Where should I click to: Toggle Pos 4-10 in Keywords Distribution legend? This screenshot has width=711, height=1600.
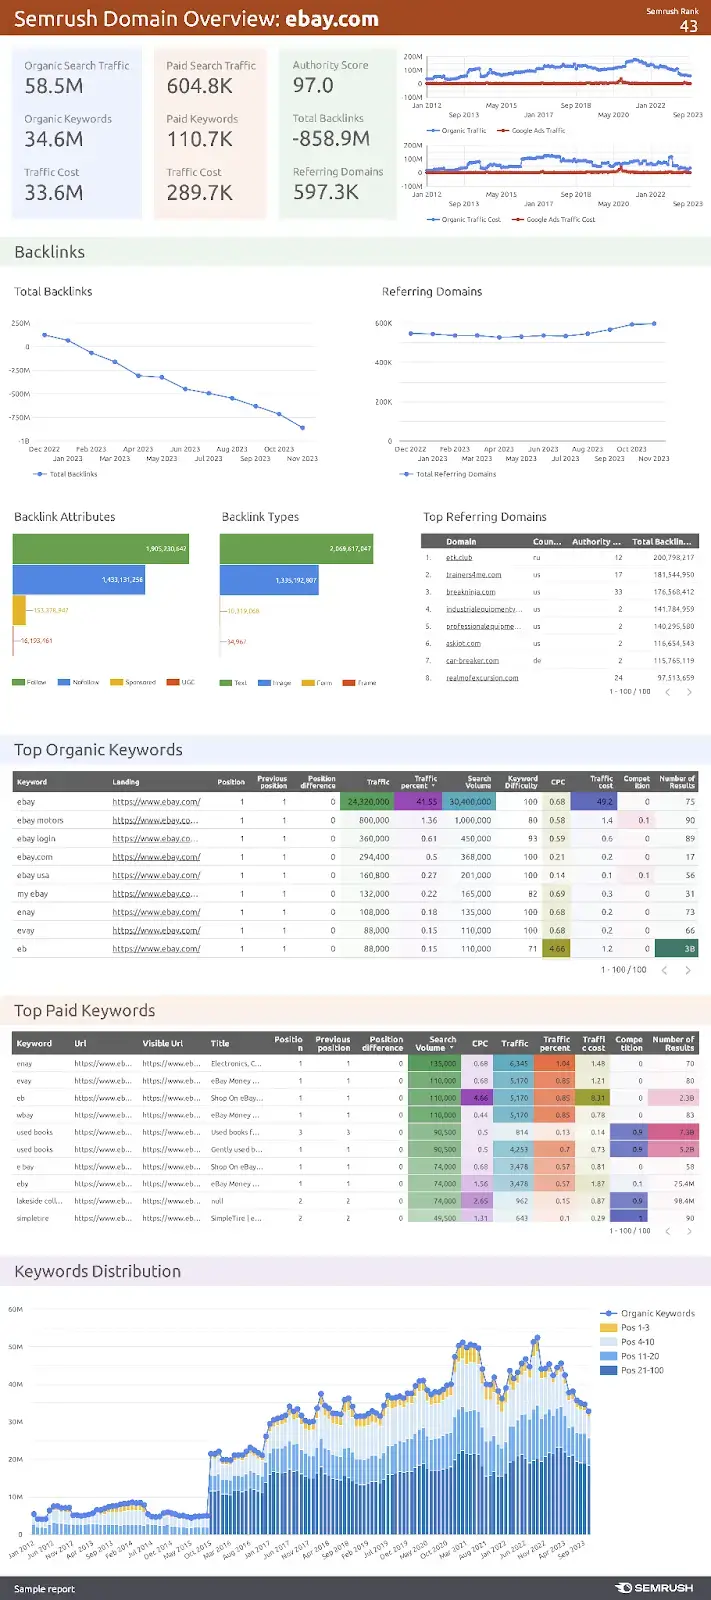627,1341
